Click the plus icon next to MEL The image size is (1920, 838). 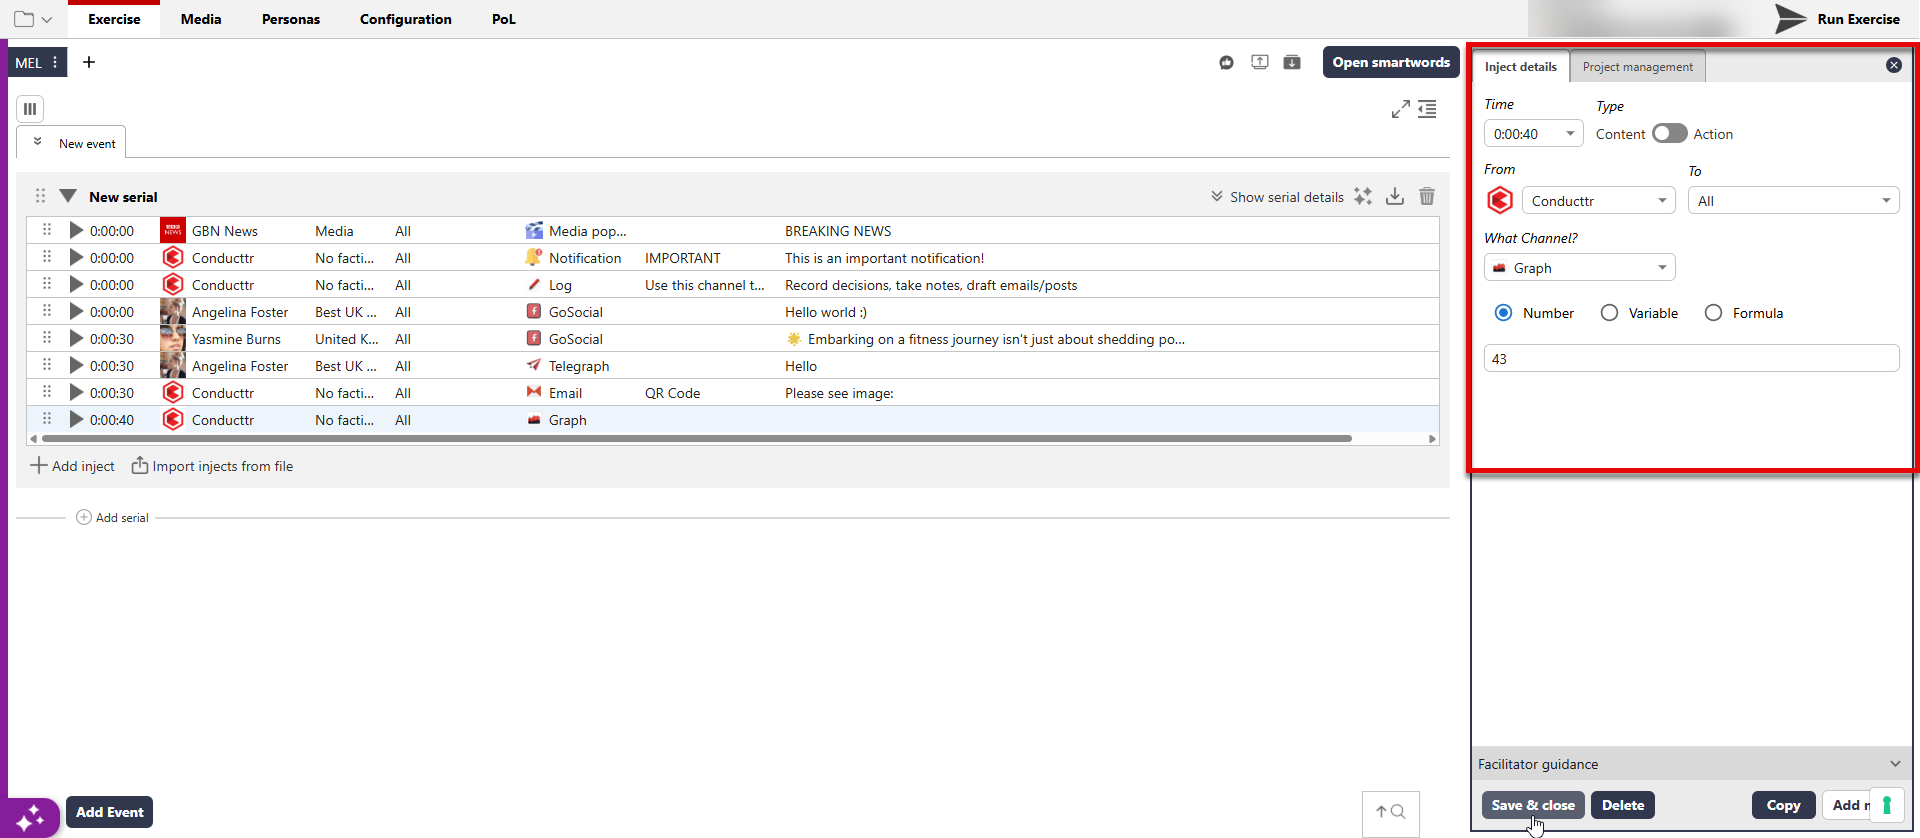[89, 62]
